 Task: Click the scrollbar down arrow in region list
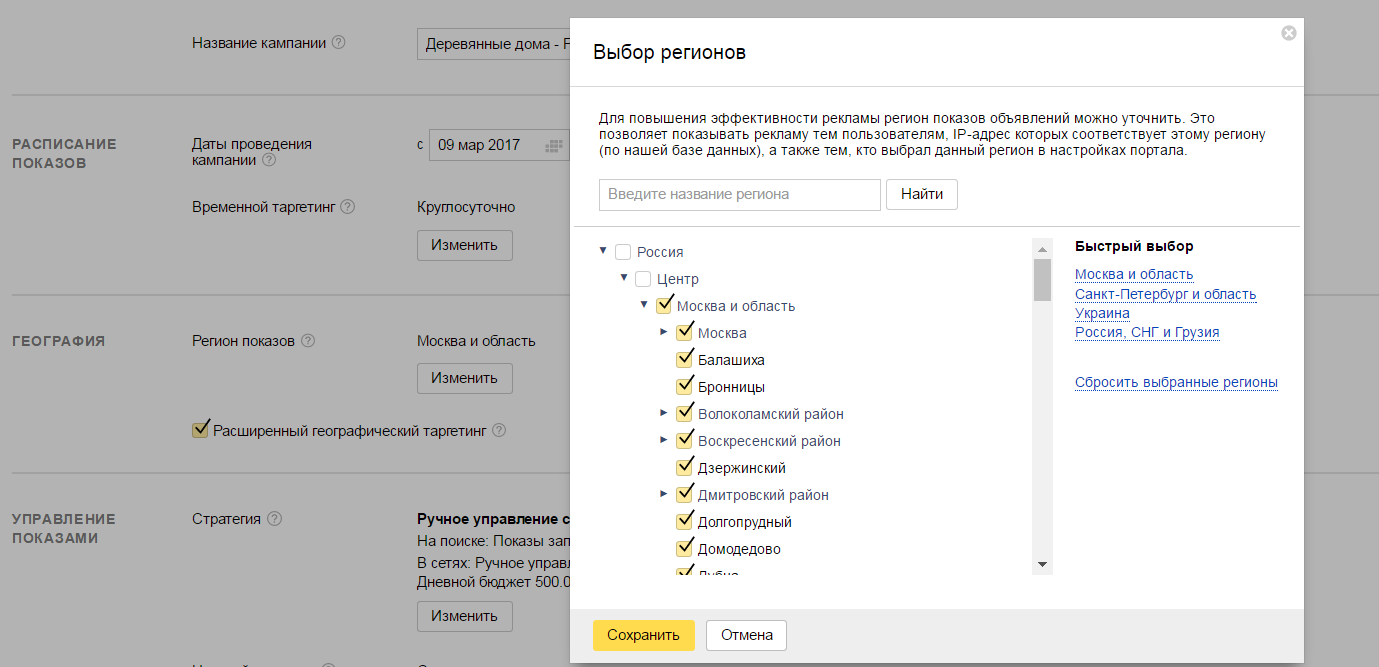click(x=1042, y=565)
